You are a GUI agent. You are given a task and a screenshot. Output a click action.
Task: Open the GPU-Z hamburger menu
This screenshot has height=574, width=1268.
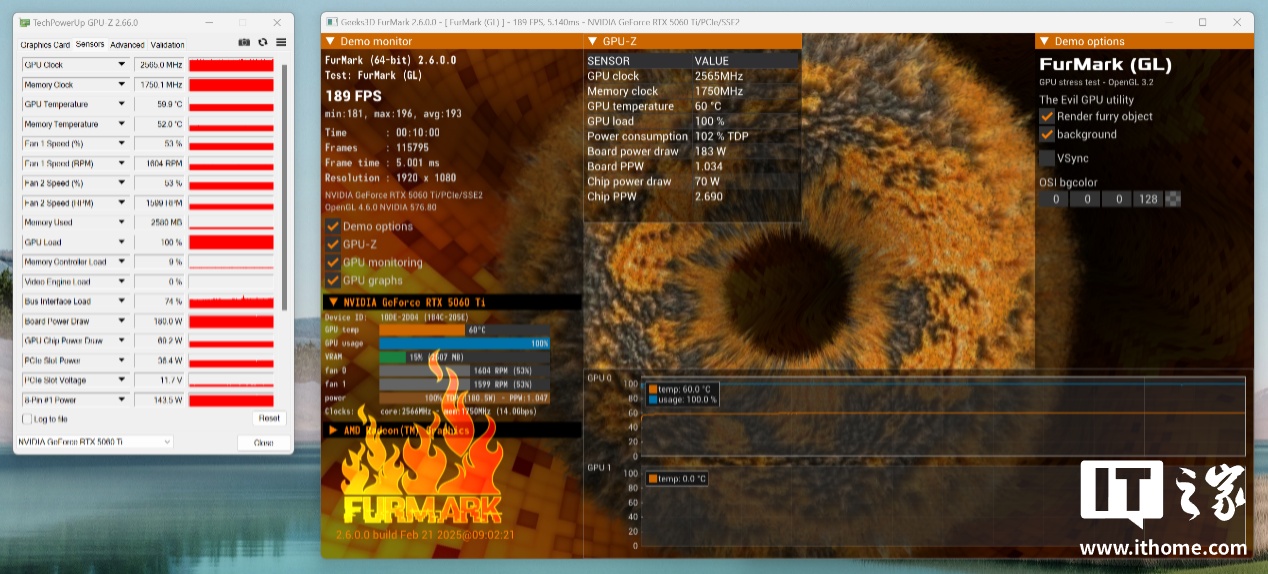[281, 43]
